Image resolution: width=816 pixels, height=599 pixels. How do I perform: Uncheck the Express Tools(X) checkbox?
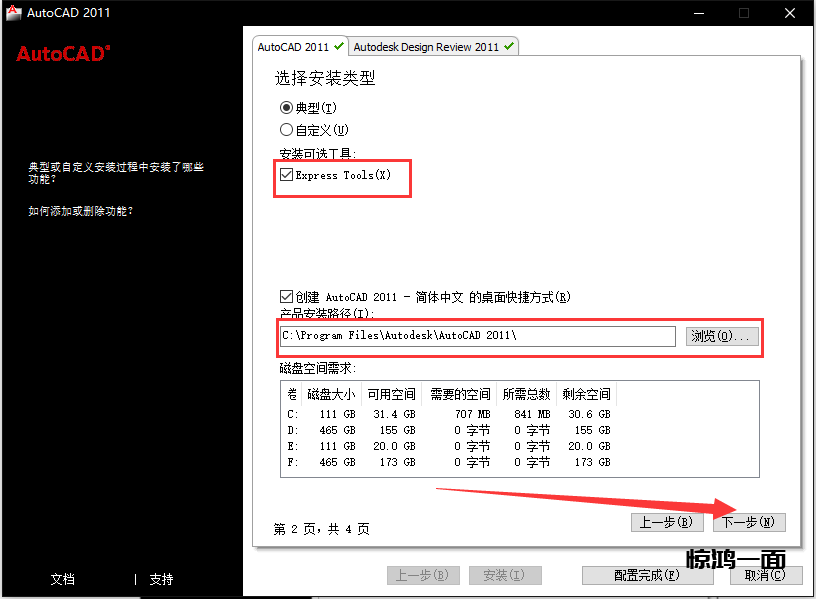pos(287,175)
